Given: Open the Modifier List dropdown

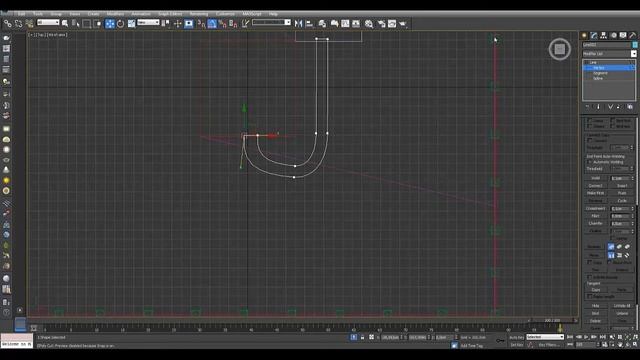Looking at the screenshot, I should coord(609,54).
